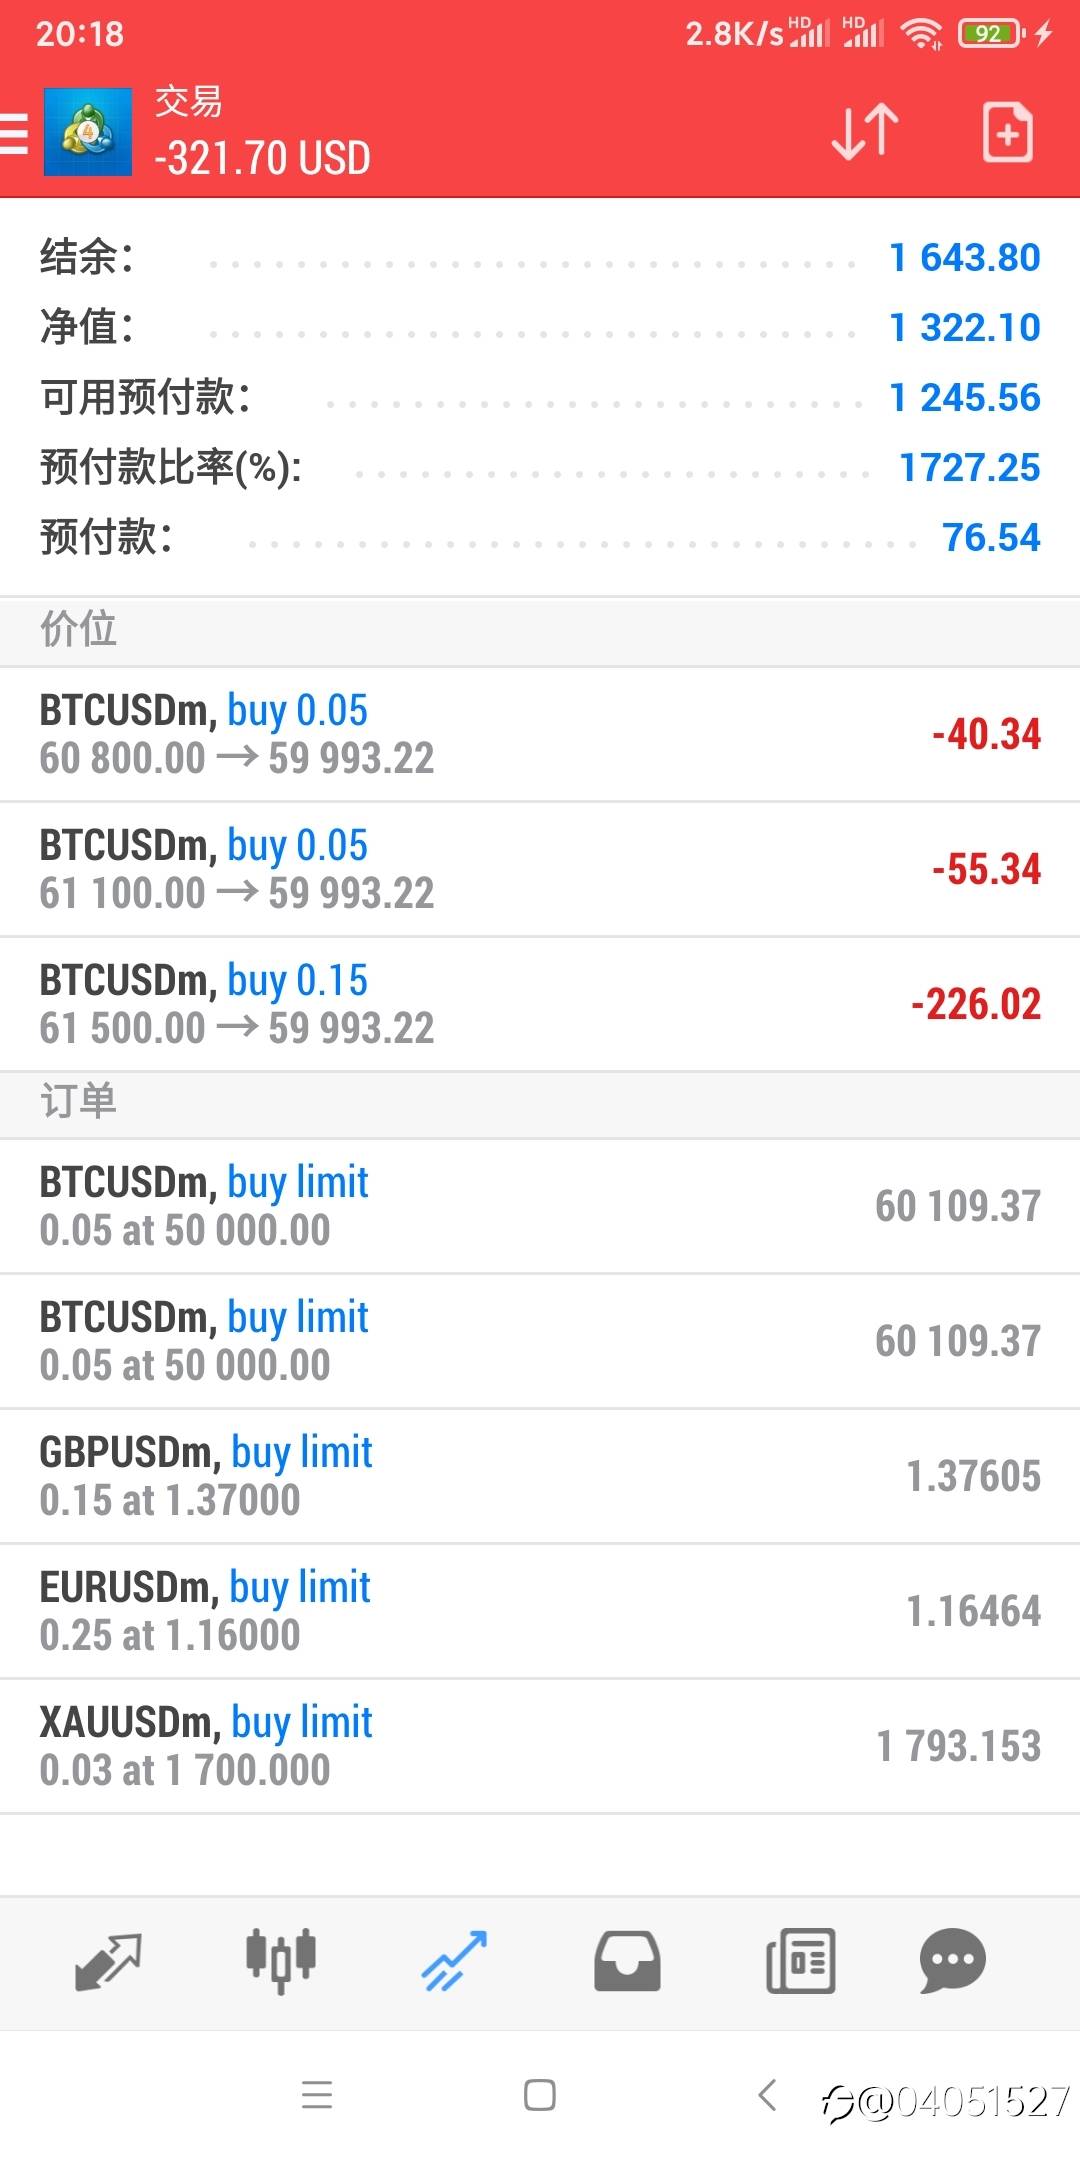Tap Android recent apps menu button
Viewport: 1080px width, 2160px height.
[x=317, y=2095]
